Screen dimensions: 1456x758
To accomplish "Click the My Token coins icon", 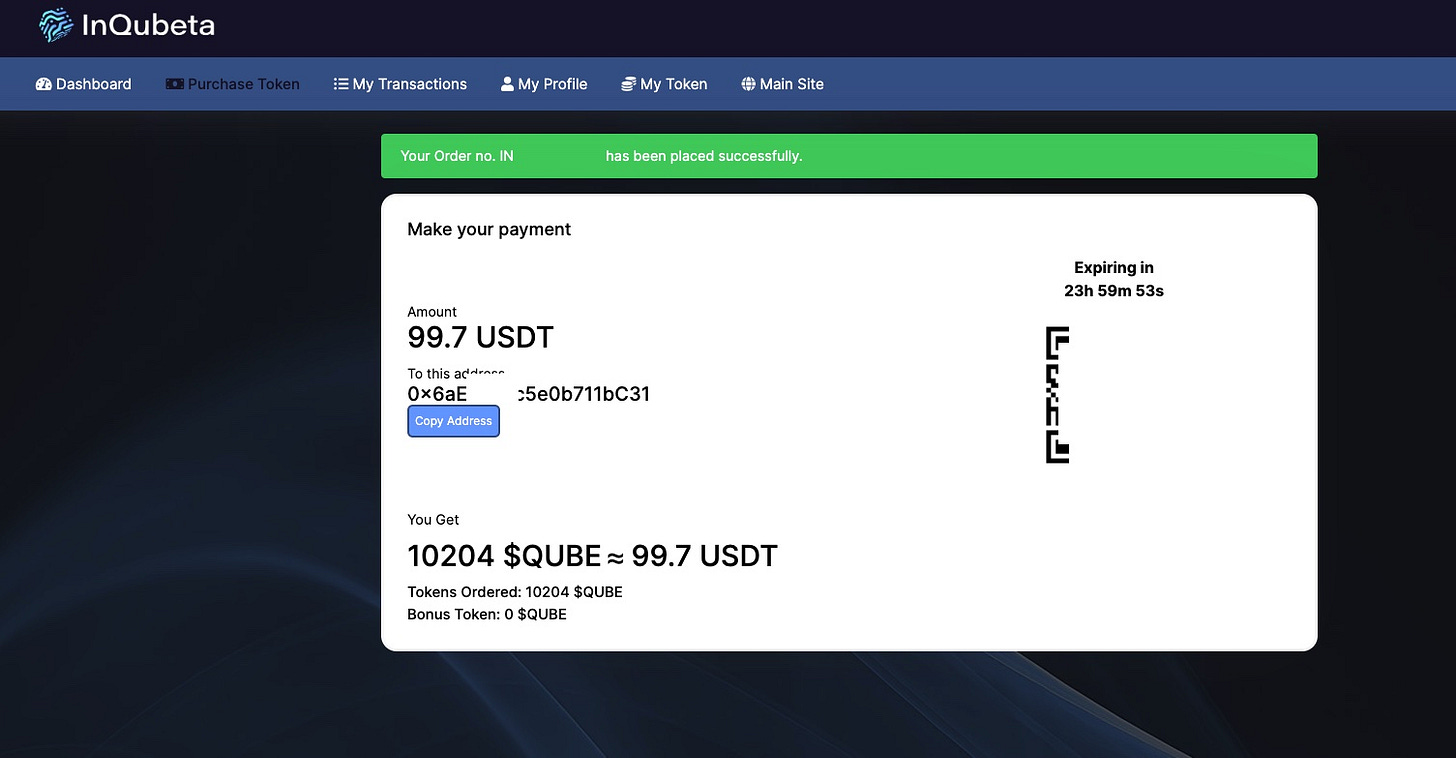I will click(x=629, y=84).
